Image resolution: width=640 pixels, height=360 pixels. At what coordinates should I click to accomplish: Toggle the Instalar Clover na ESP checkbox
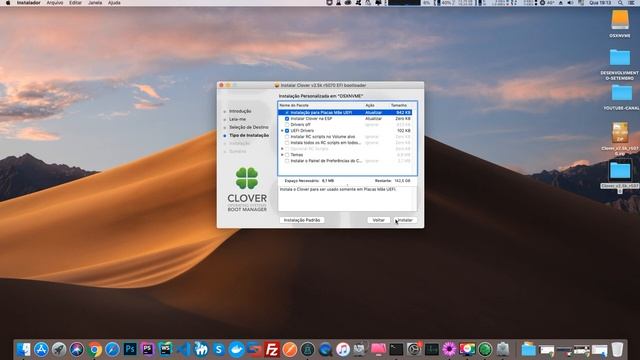287,118
